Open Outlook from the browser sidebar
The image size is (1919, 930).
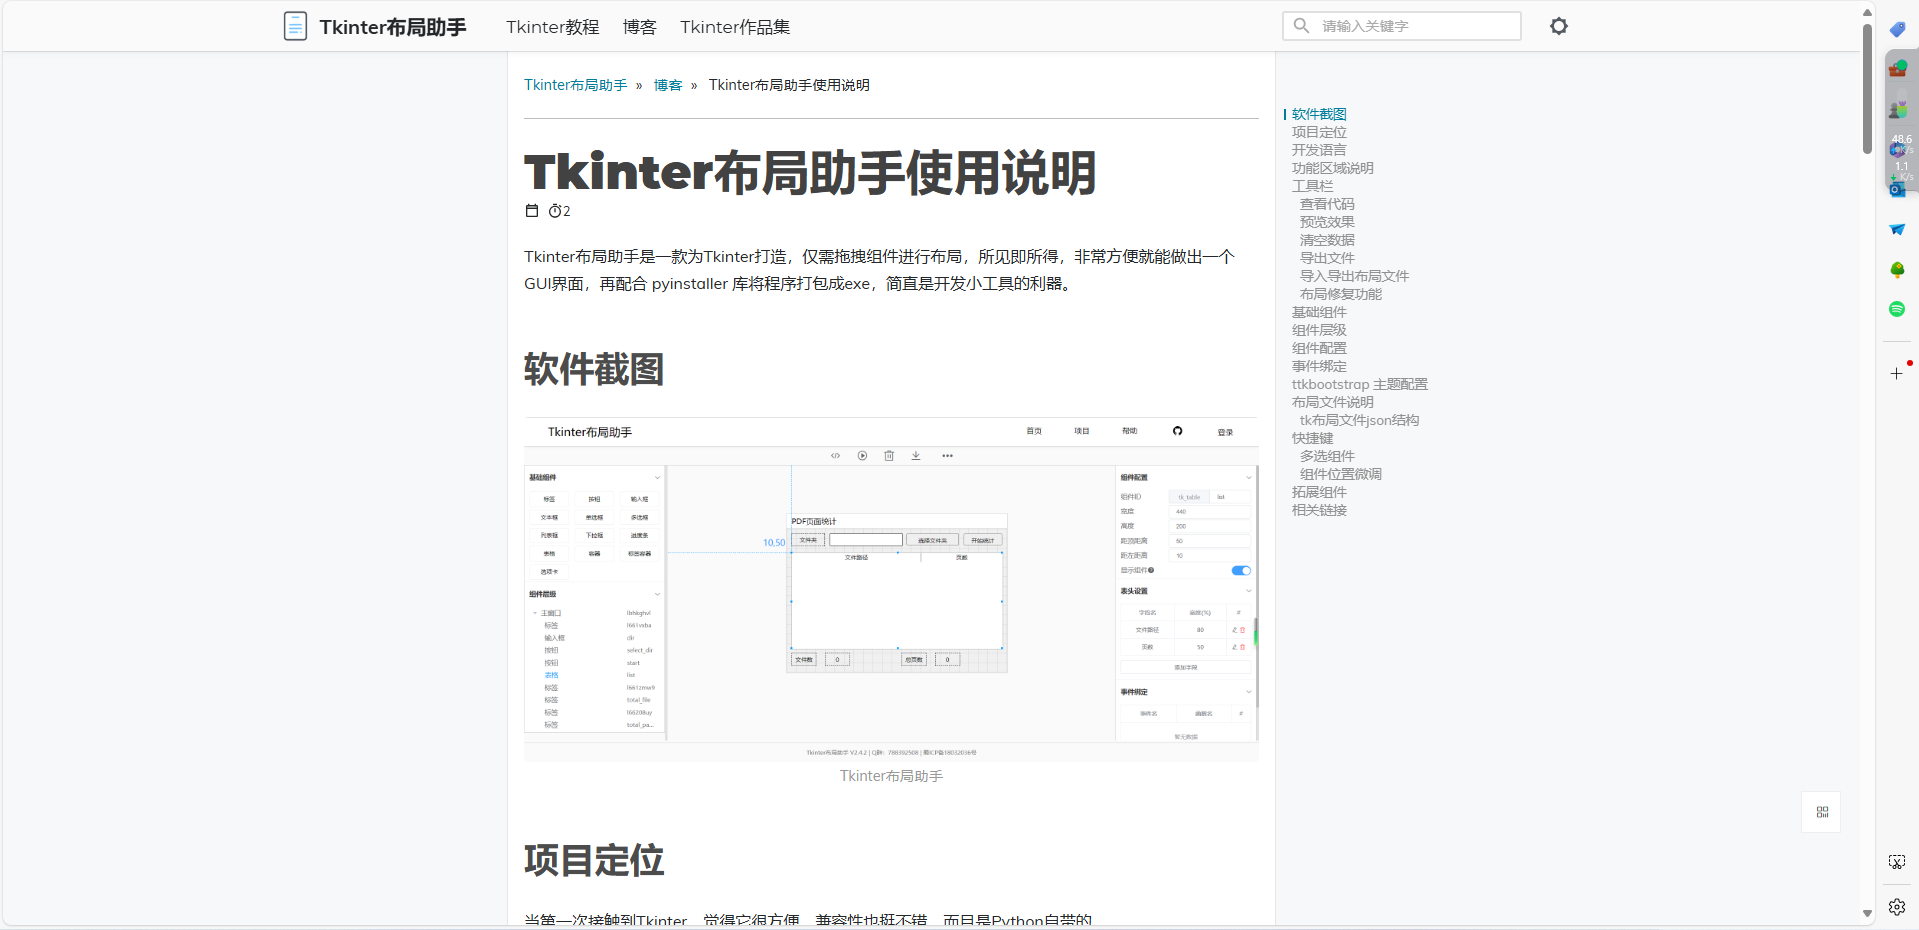pos(1897,189)
